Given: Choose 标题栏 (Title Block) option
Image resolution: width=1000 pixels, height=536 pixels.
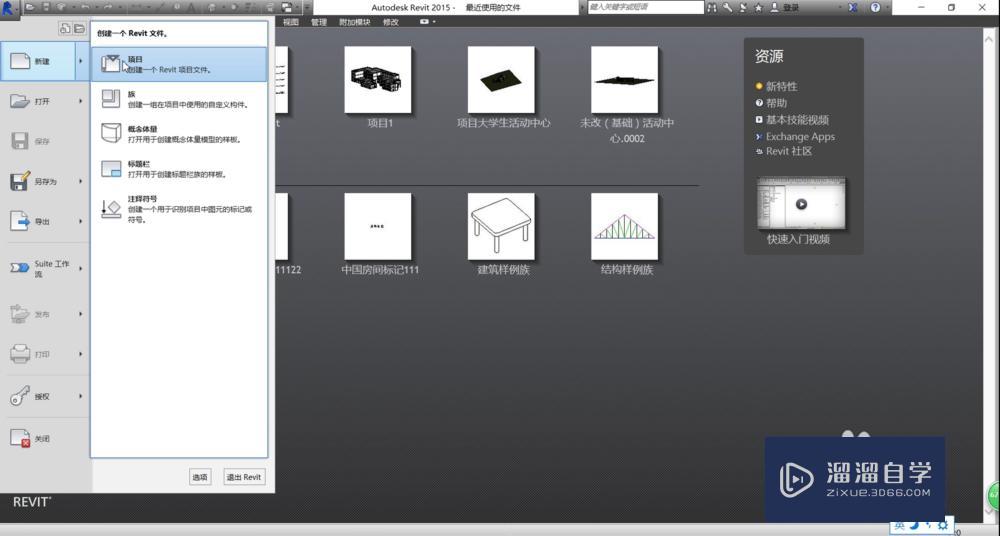Looking at the screenshot, I should coord(179,168).
